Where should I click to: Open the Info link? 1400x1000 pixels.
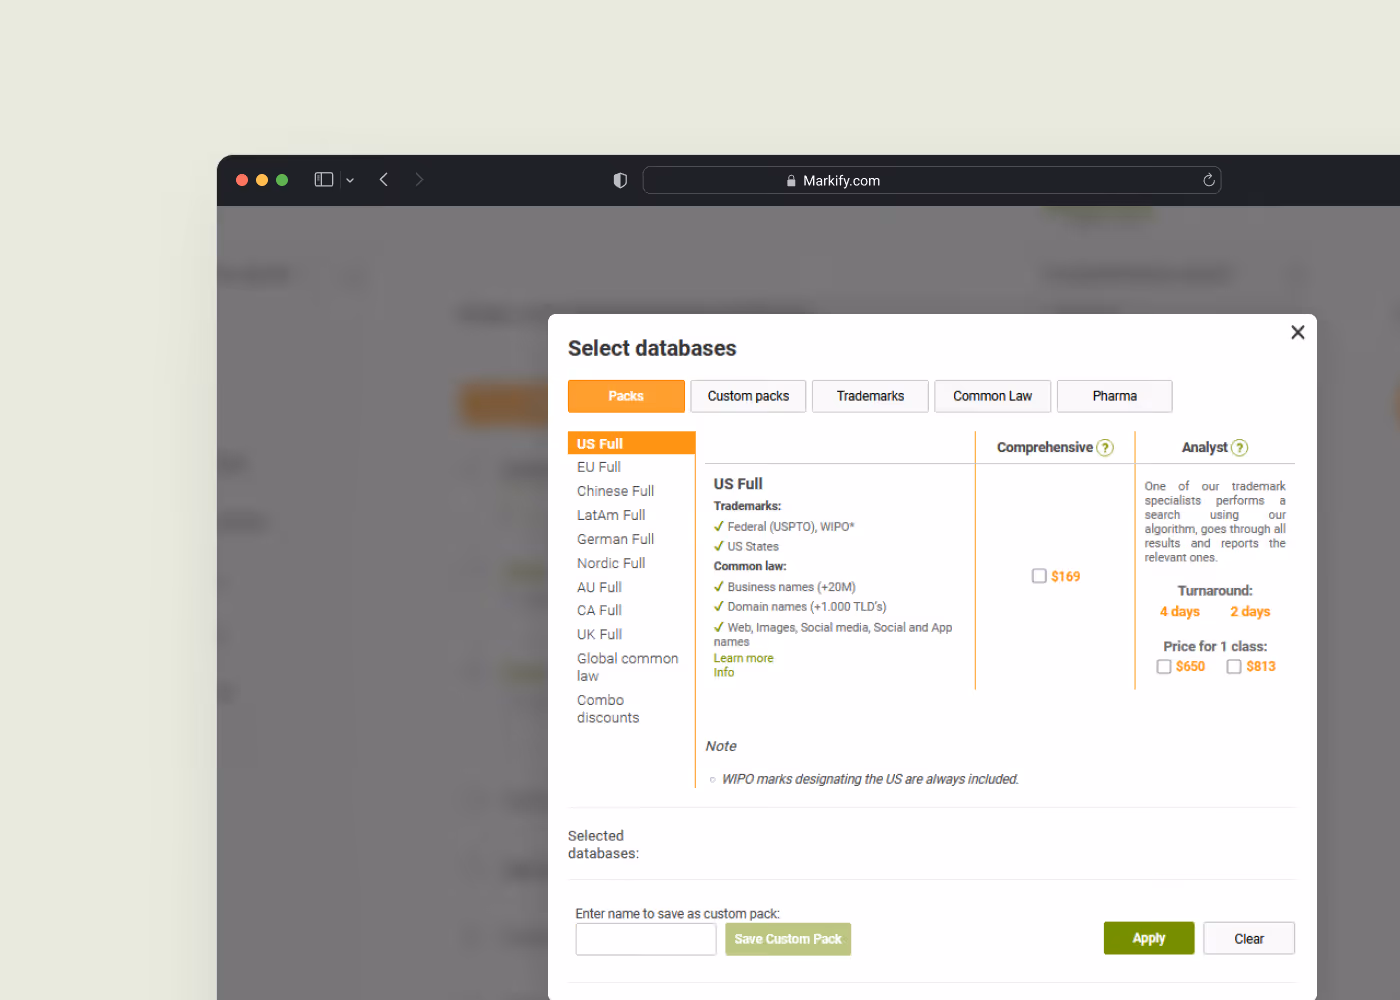pos(724,672)
